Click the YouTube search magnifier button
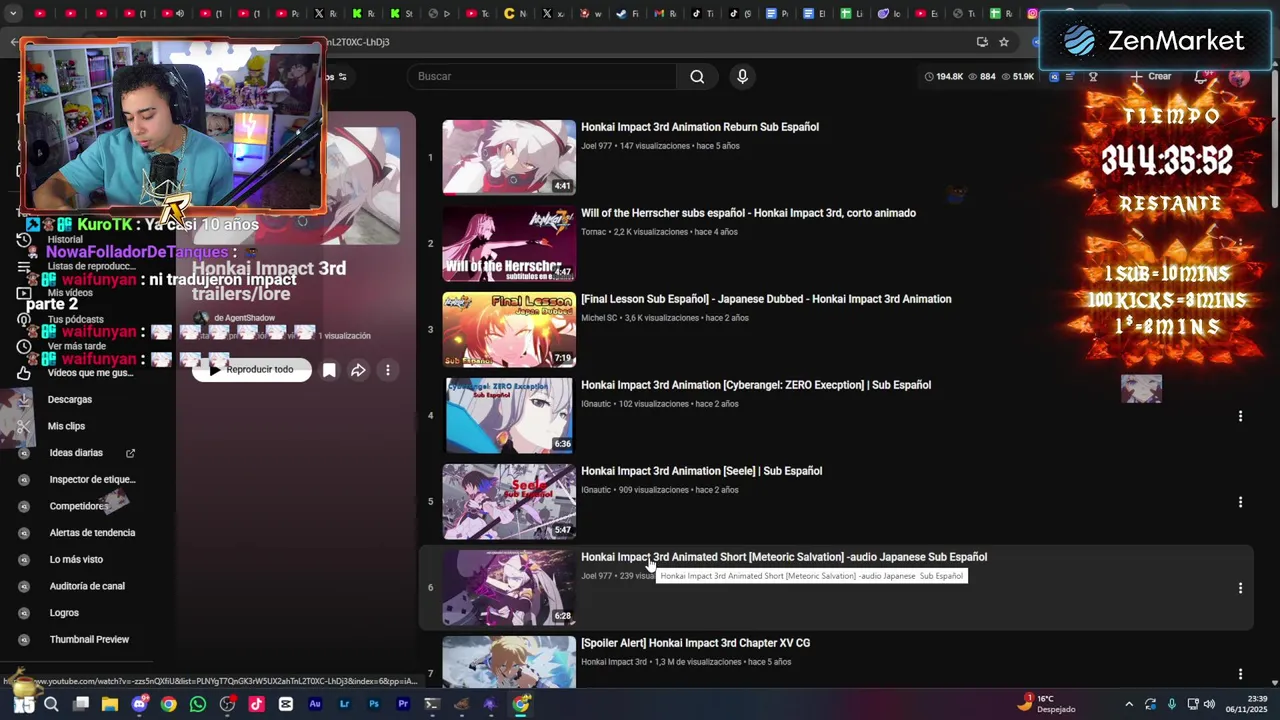 point(697,77)
